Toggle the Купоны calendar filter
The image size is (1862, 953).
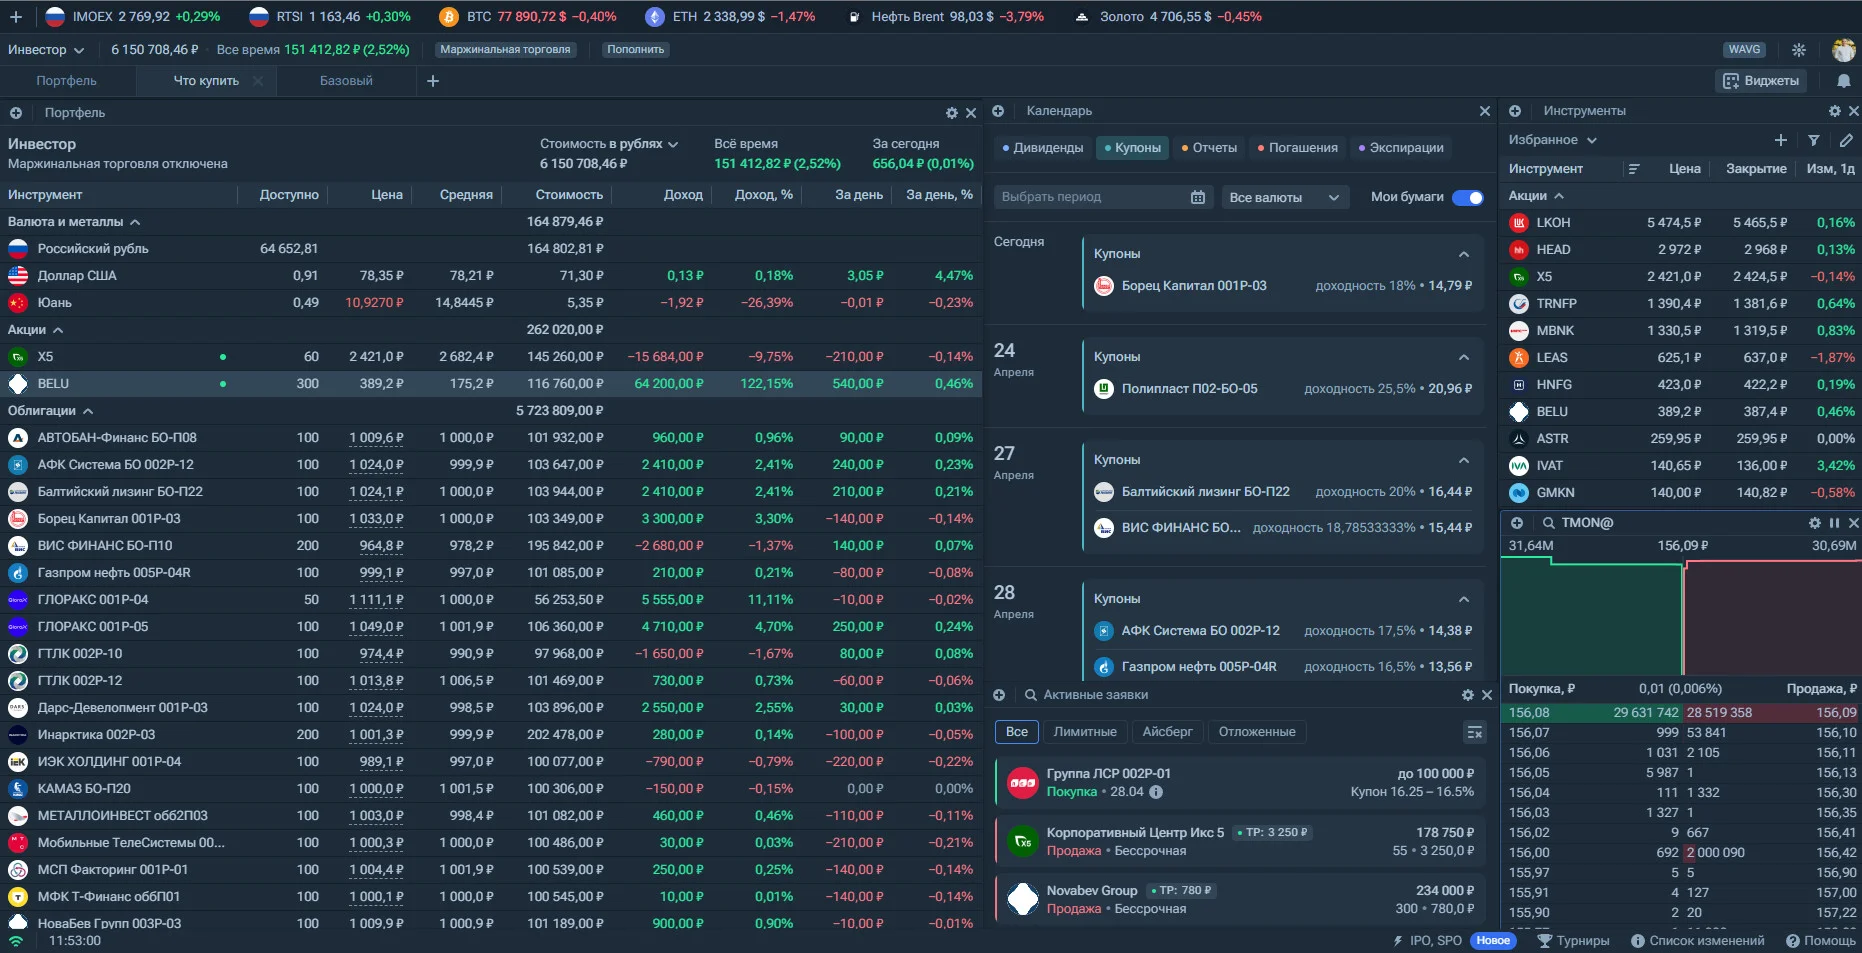(1133, 148)
